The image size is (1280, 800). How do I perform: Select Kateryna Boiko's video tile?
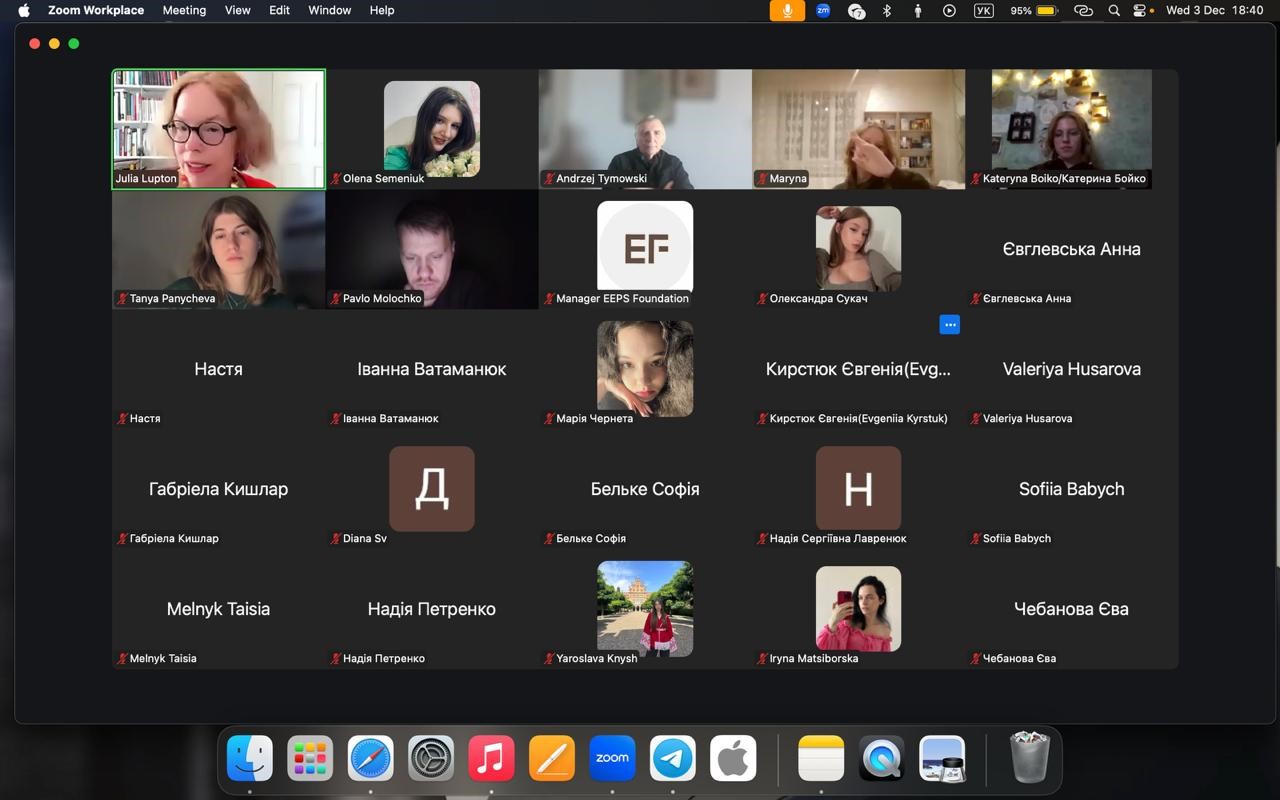(1072, 129)
